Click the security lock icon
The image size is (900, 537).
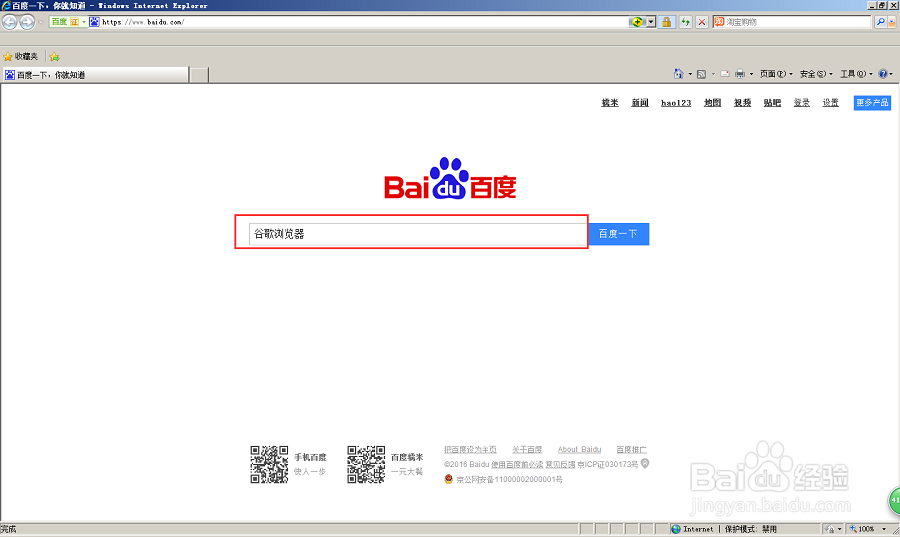point(666,22)
